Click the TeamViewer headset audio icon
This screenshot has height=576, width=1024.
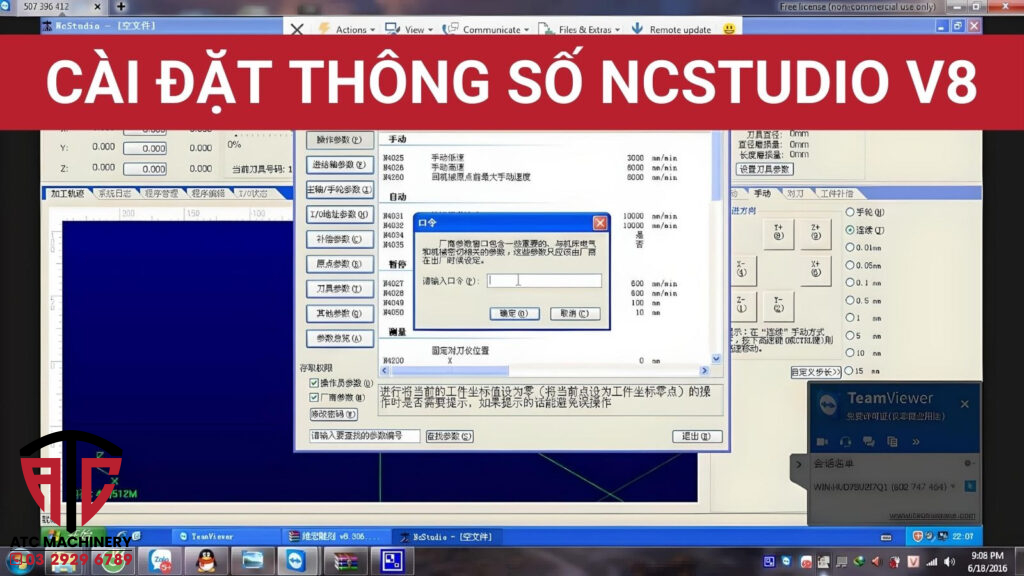point(845,442)
